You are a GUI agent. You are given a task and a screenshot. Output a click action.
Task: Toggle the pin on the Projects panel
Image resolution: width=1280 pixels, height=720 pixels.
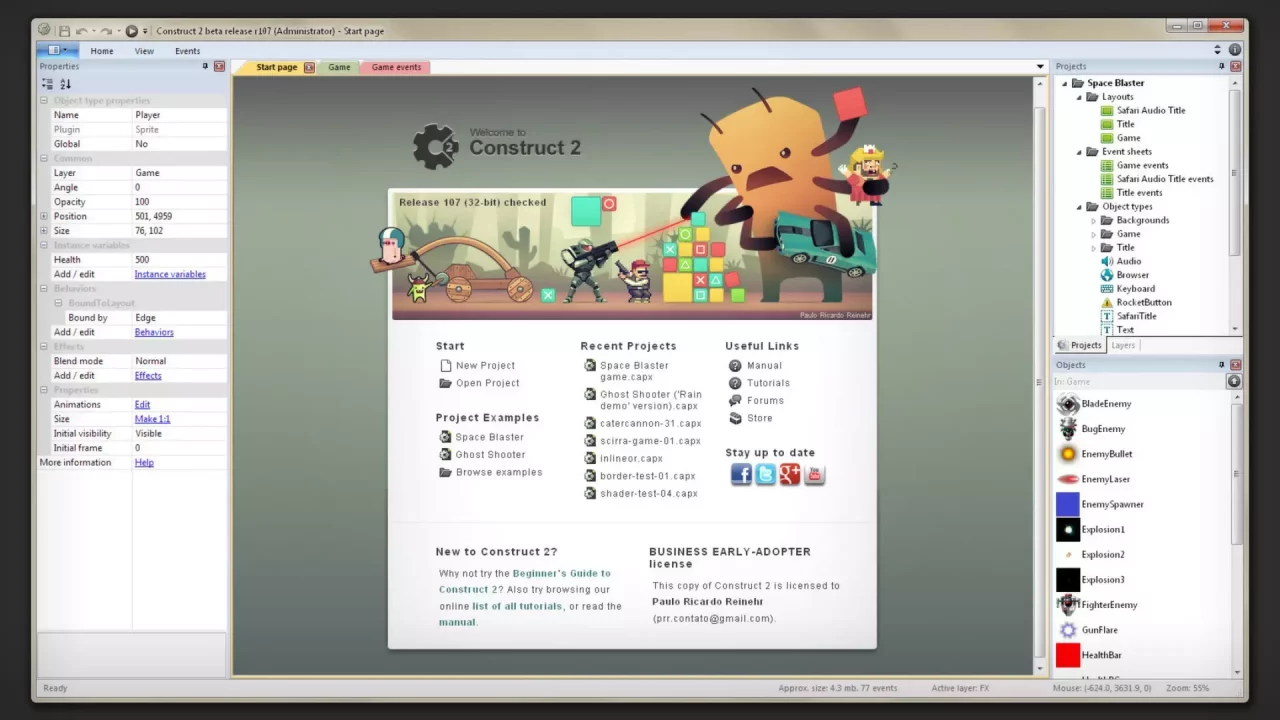(1221, 66)
